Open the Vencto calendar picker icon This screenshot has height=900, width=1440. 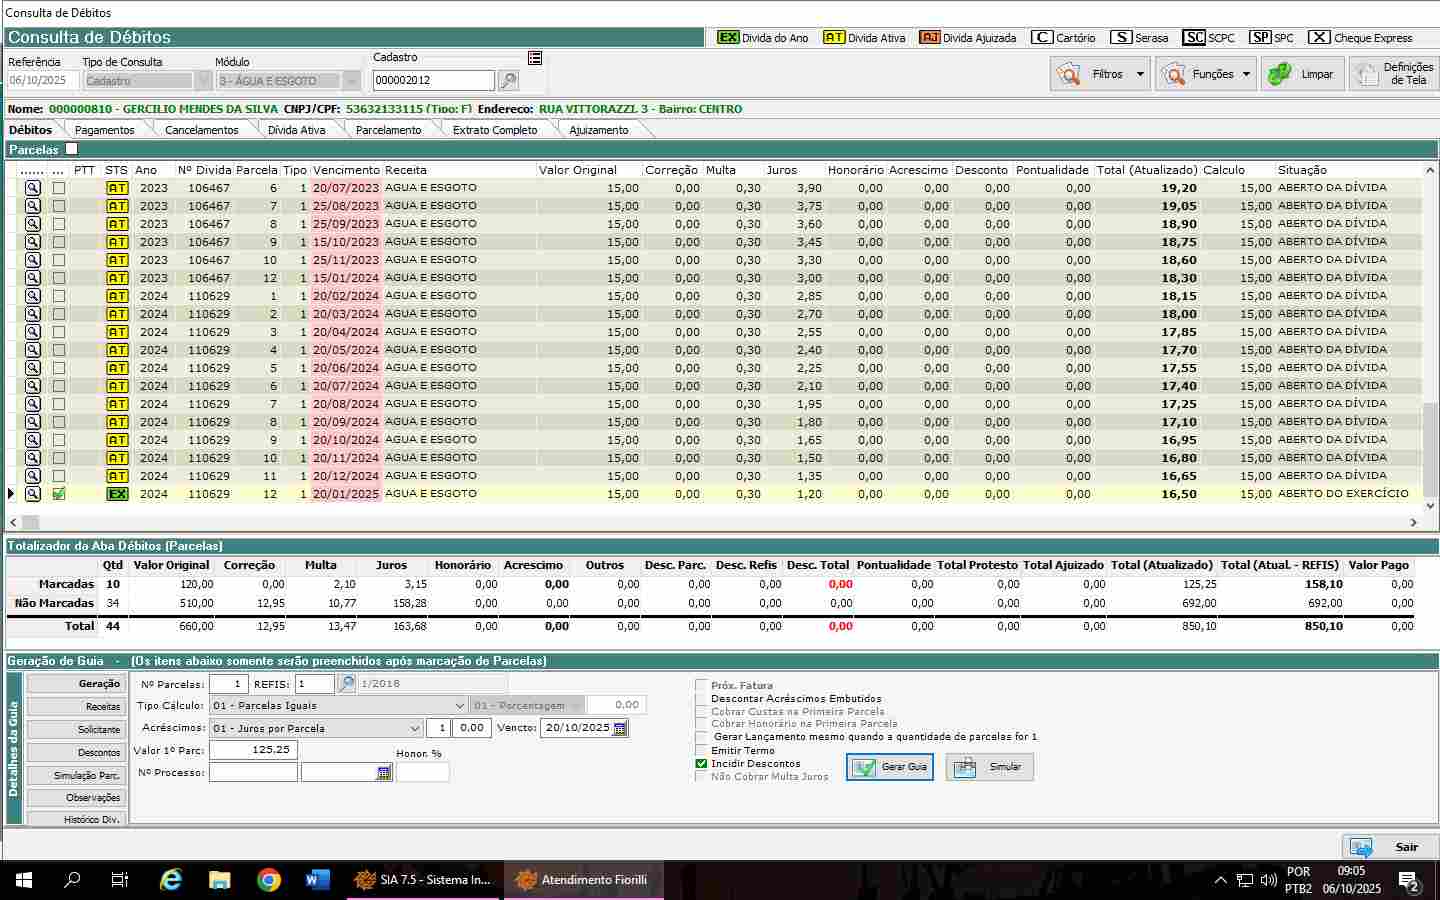click(x=620, y=728)
